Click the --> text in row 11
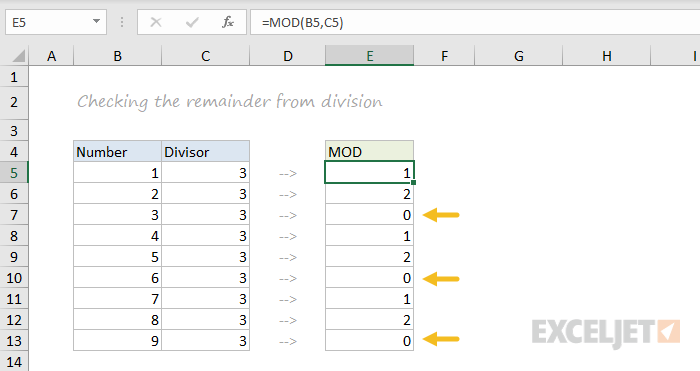This screenshot has width=700, height=371. (288, 299)
